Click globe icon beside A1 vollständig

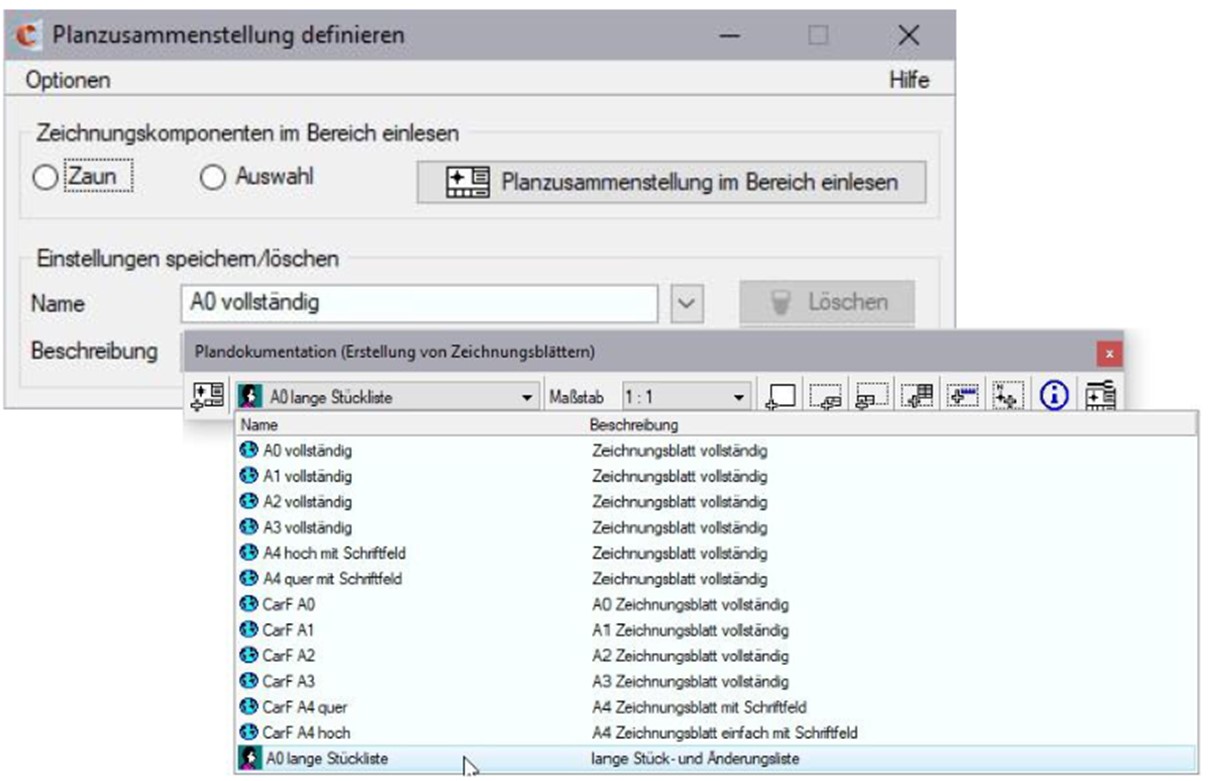click(x=250, y=476)
